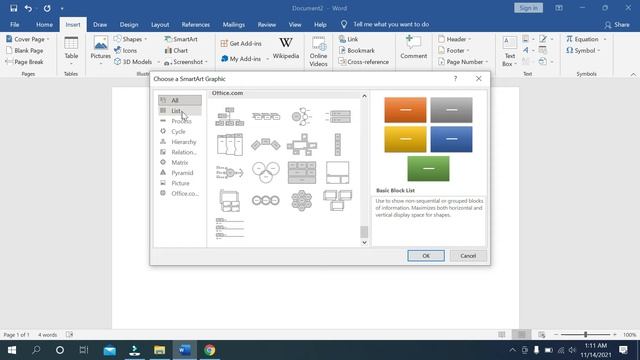
Task: Choose the three-circles SmartArt layout thumbnail
Action: click(x=266, y=172)
